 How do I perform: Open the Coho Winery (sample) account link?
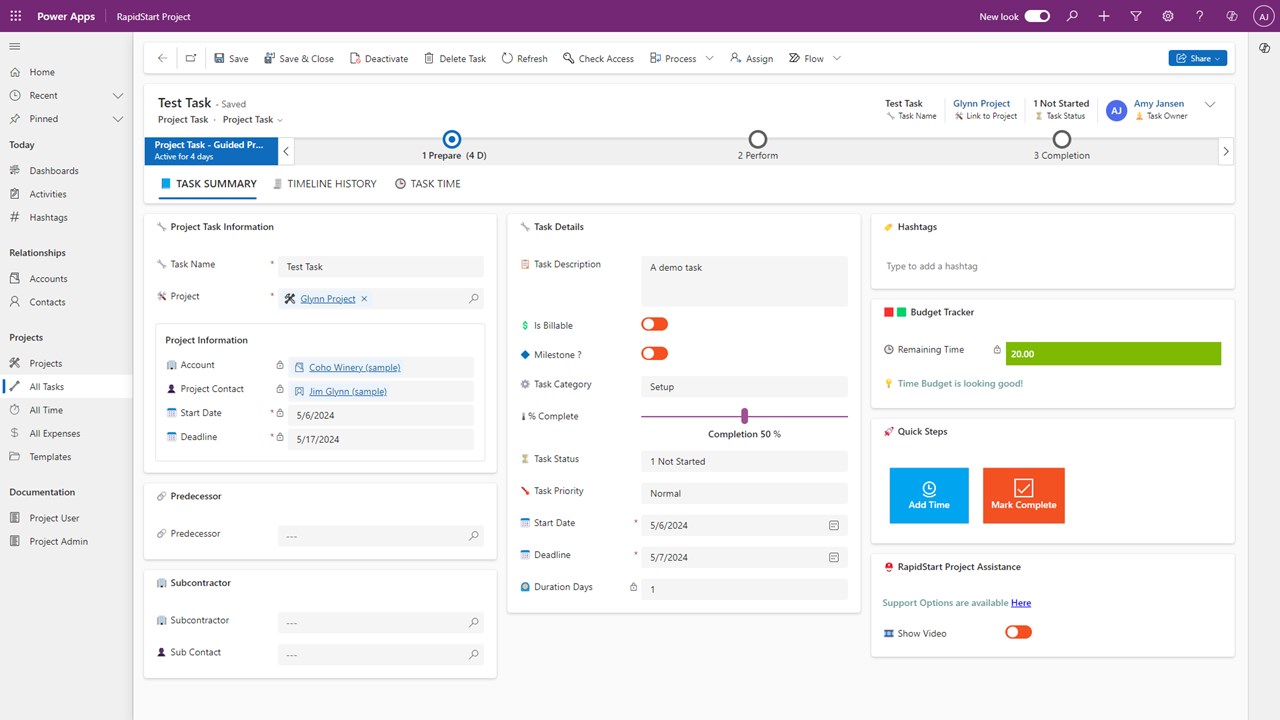click(354, 367)
